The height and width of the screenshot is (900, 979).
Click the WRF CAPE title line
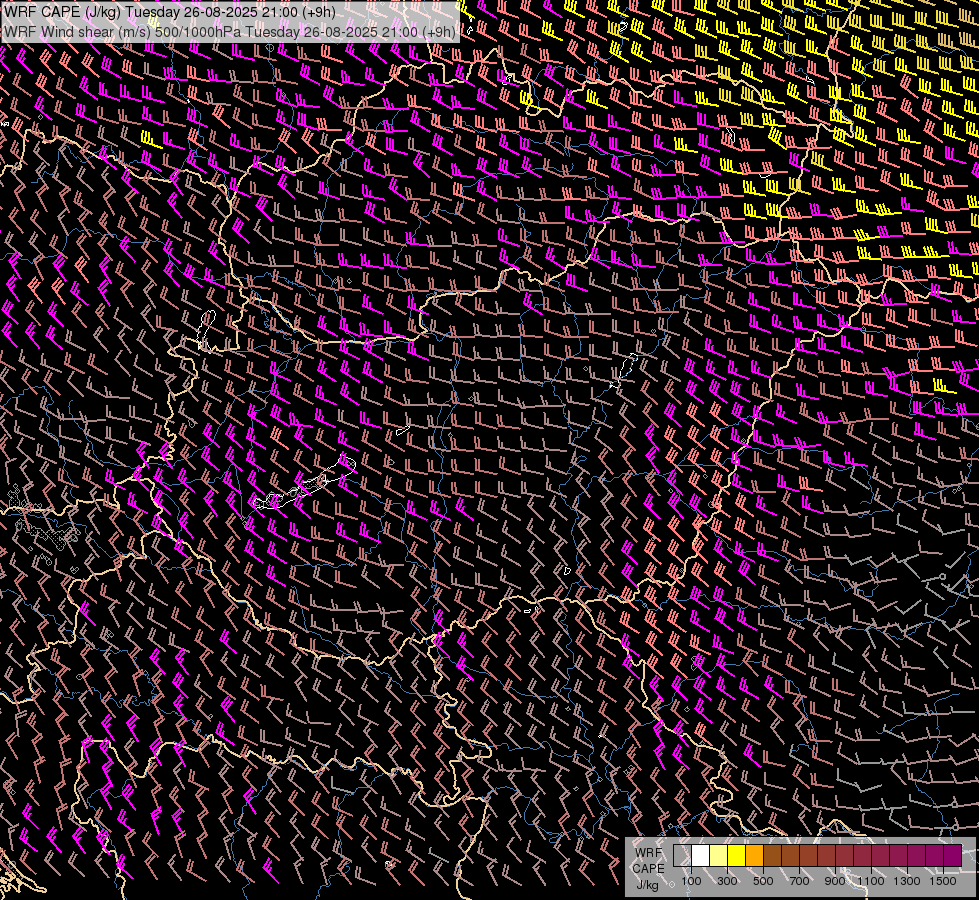point(170,12)
